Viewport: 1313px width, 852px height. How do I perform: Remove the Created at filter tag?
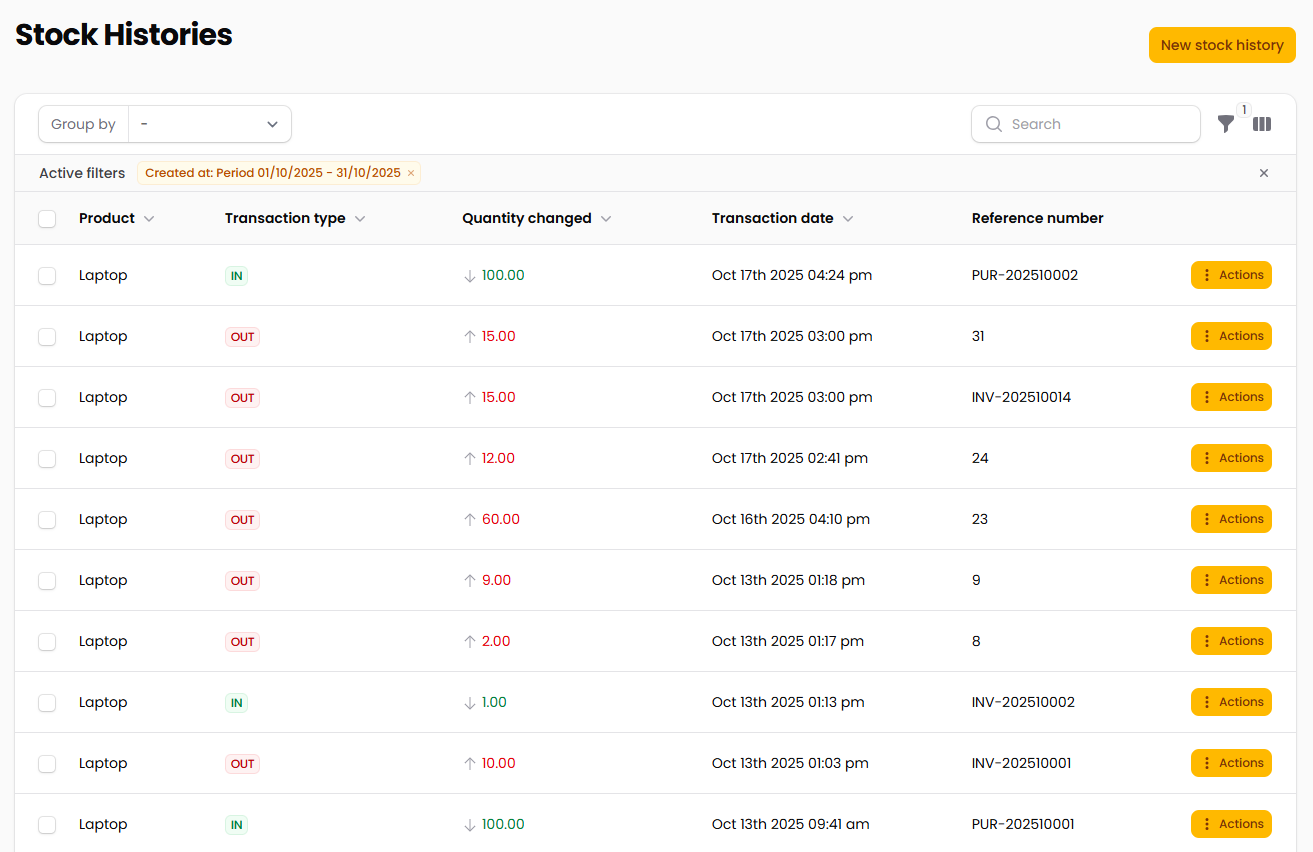pyautogui.click(x=411, y=173)
